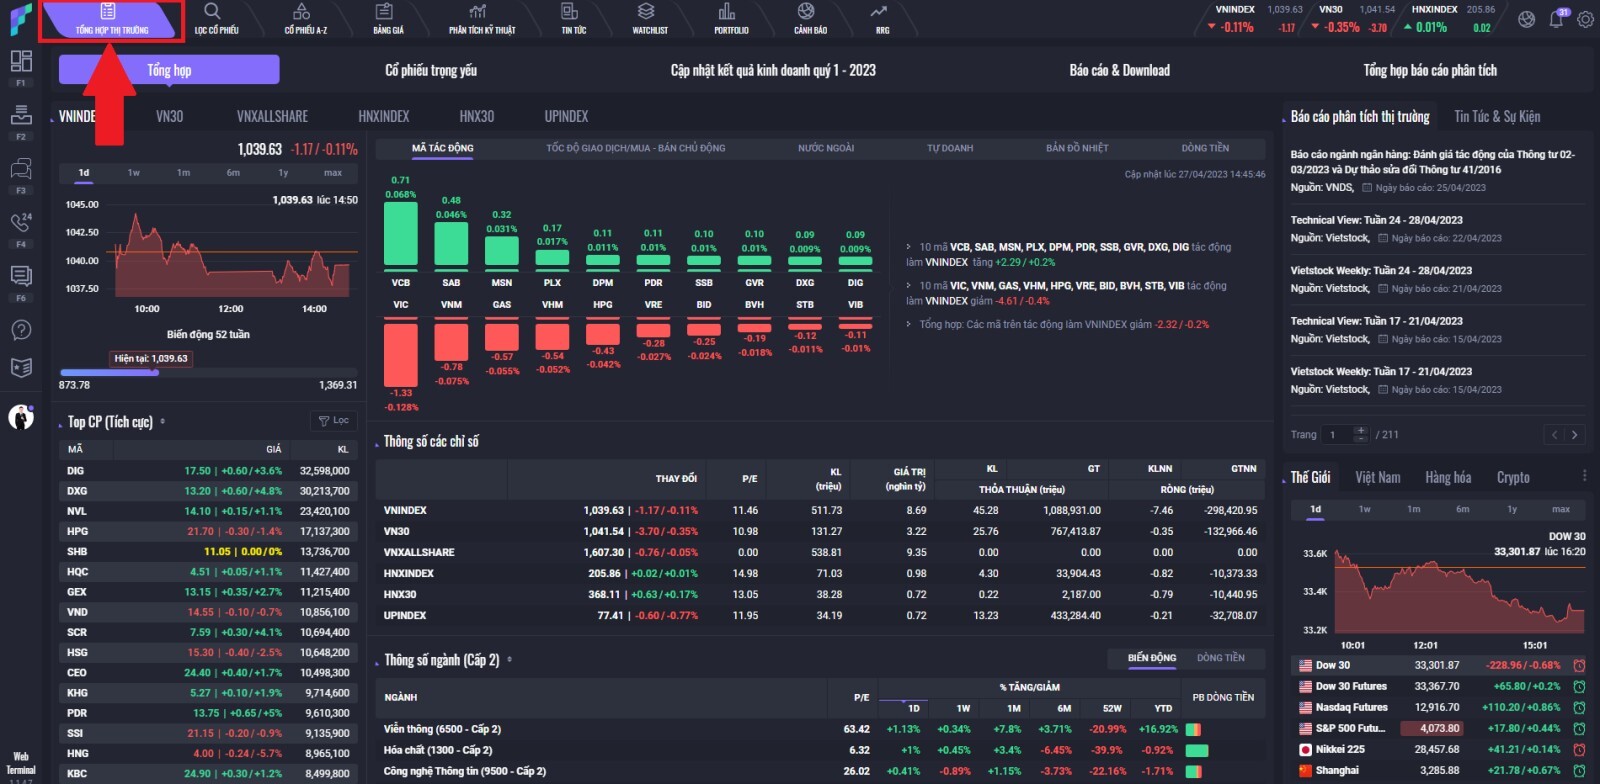Click the globe language icon
This screenshot has width=1600, height=784.
tap(1526, 19)
